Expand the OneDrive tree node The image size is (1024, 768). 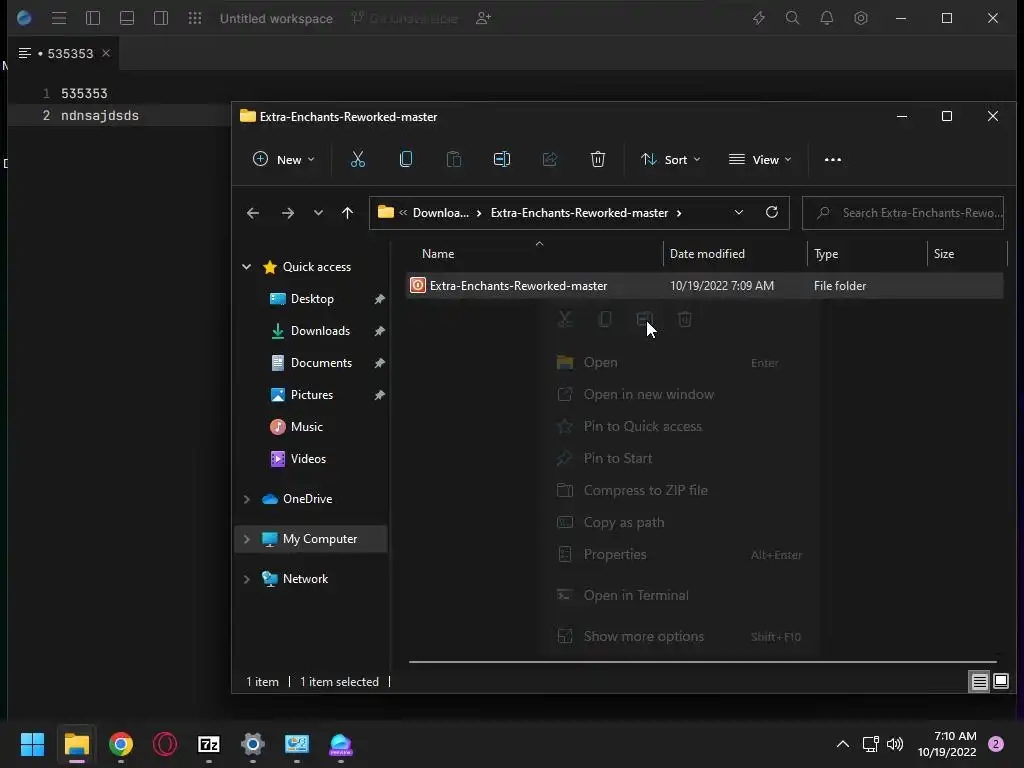(x=246, y=499)
